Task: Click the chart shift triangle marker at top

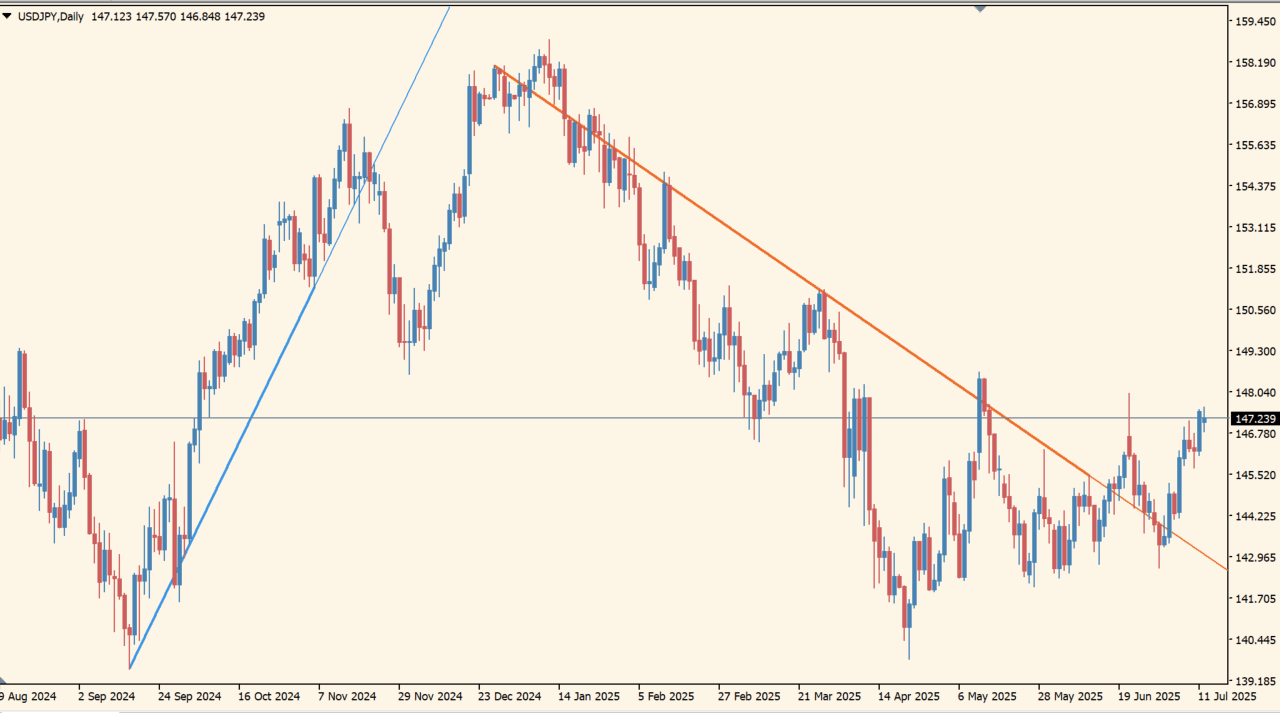Action: tap(980, 8)
